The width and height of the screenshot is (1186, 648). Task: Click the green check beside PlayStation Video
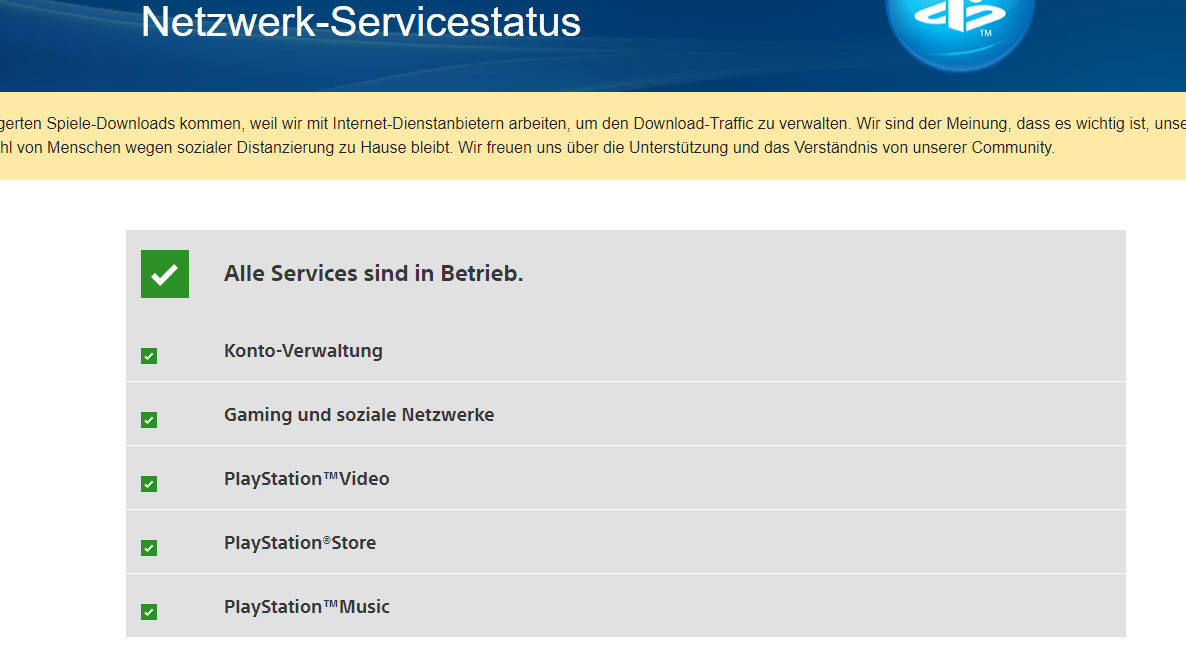pyautogui.click(x=149, y=484)
